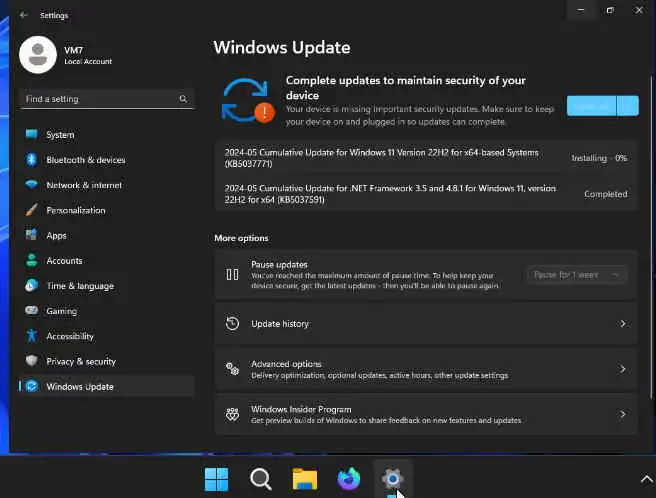Expand Advanced options via its chevron
Screen dimensions: 656x498
point(623,369)
